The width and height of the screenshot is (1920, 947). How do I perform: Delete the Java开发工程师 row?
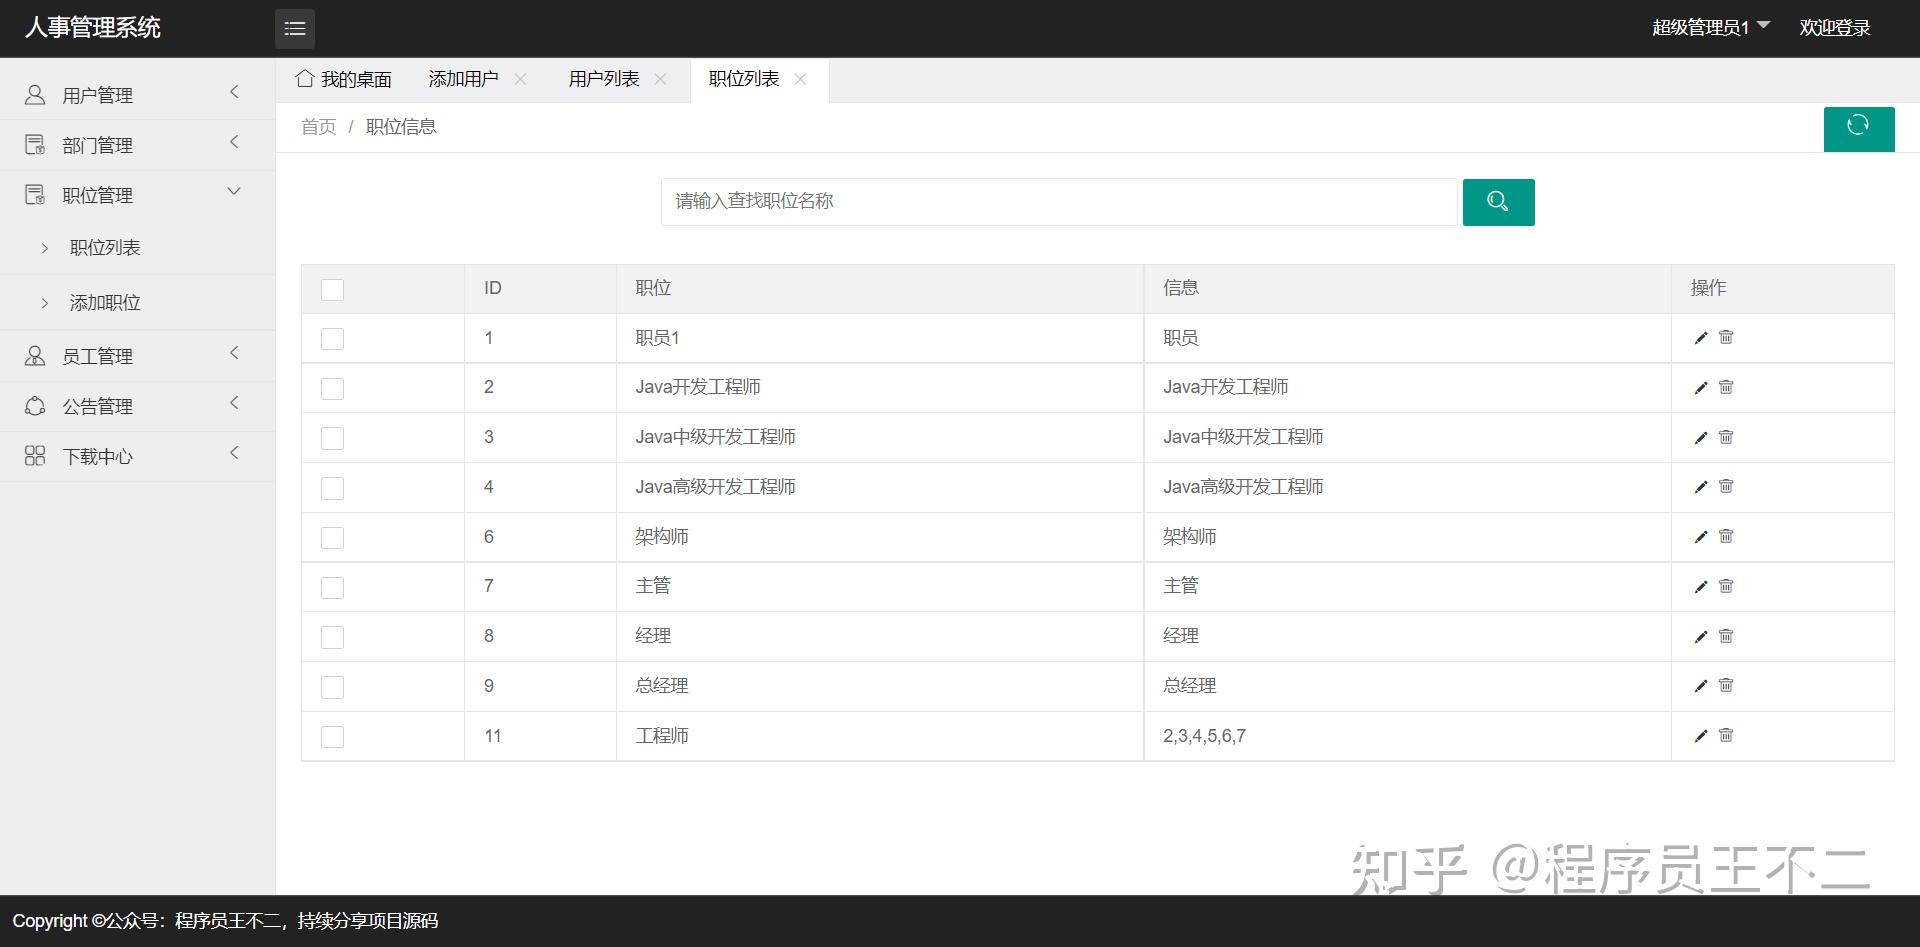pyautogui.click(x=1726, y=387)
